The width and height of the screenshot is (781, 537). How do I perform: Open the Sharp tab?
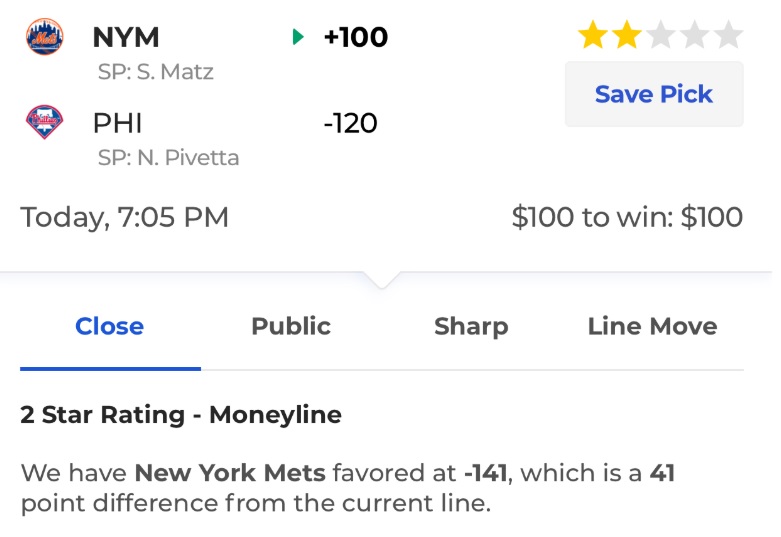pyautogui.click(x=471, y=327)
